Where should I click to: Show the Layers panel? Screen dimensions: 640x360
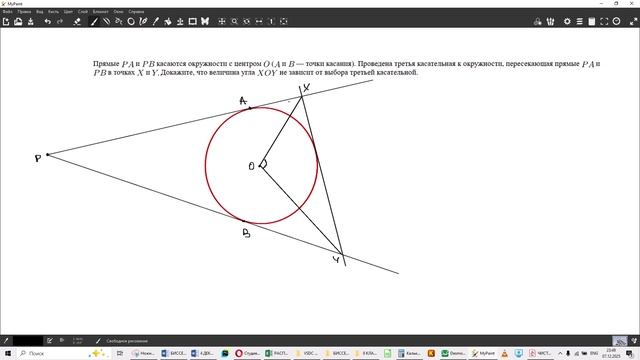[x=579, y=21]
